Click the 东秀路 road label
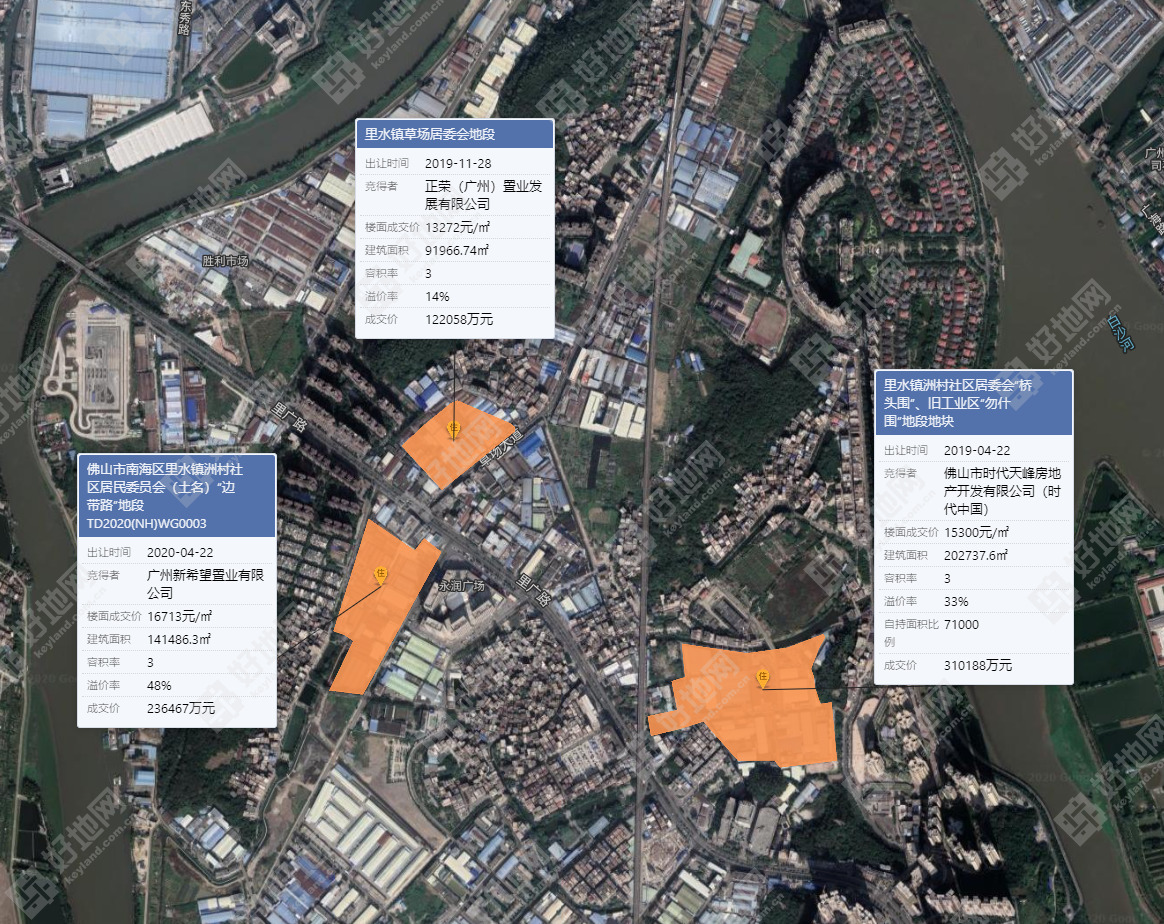Image resolution: width=1164 pixels, height=924 pixels. click(x=184, y=18)
